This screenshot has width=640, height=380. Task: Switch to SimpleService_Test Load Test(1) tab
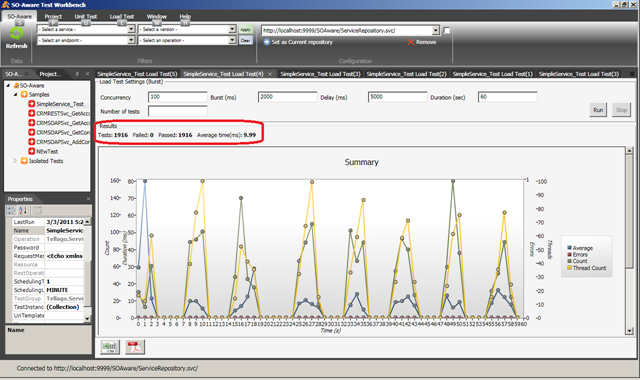coord(493,74)
